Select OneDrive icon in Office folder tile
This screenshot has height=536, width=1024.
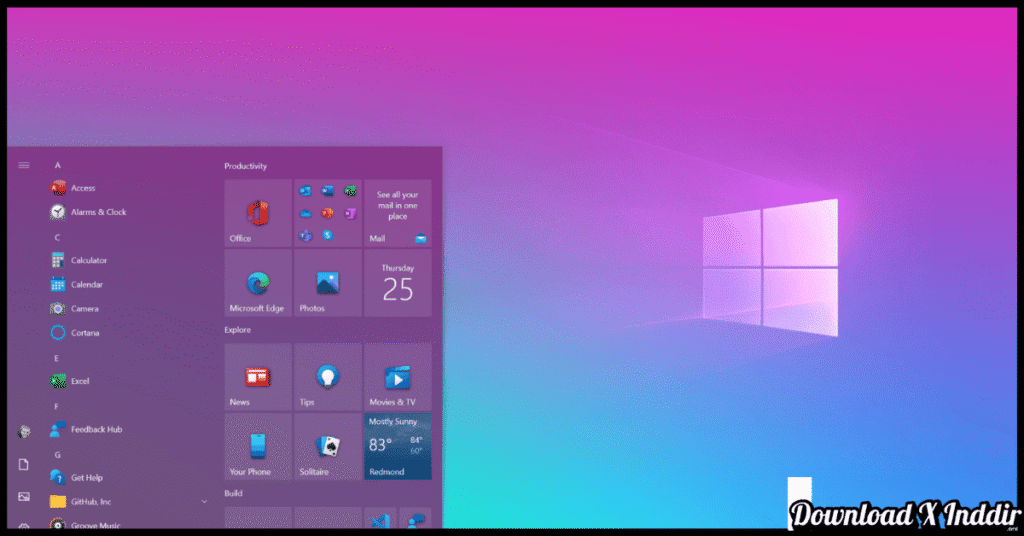[305, 213]
